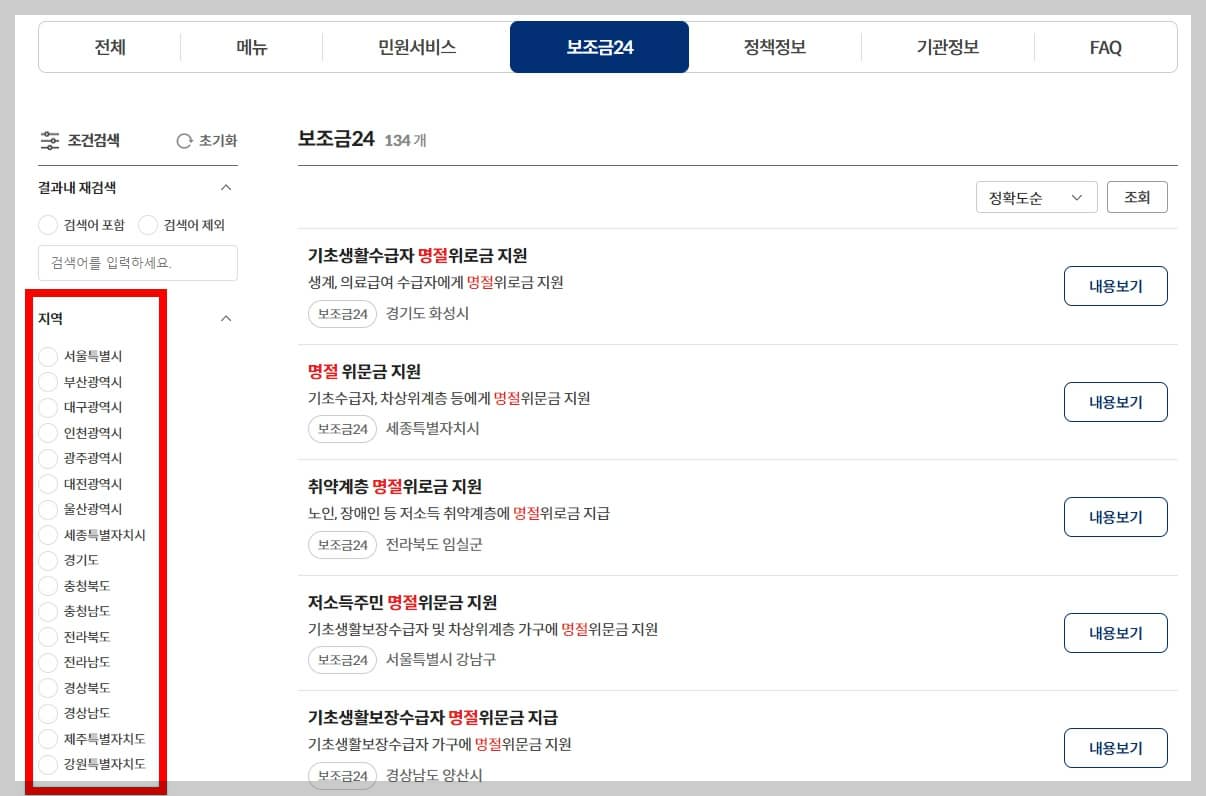Click the keyword search input field
The width and height of the screenshot is (1206, 796).
pos(137,263)
